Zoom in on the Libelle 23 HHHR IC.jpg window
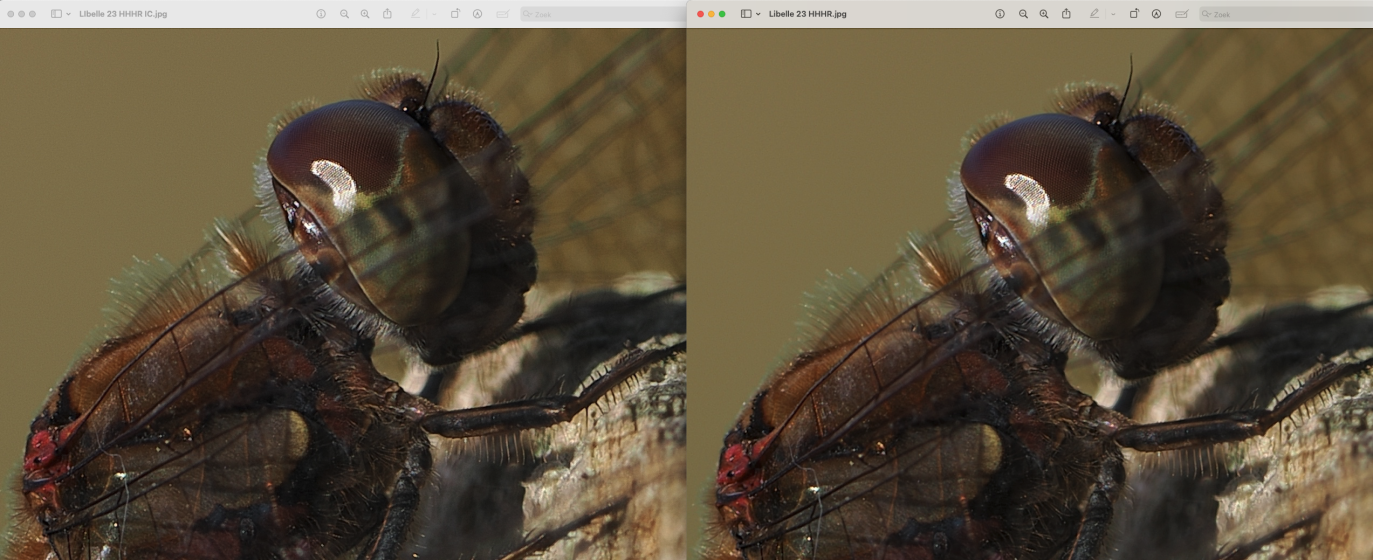Screen dimensions: 1373x560 point(365,14)
